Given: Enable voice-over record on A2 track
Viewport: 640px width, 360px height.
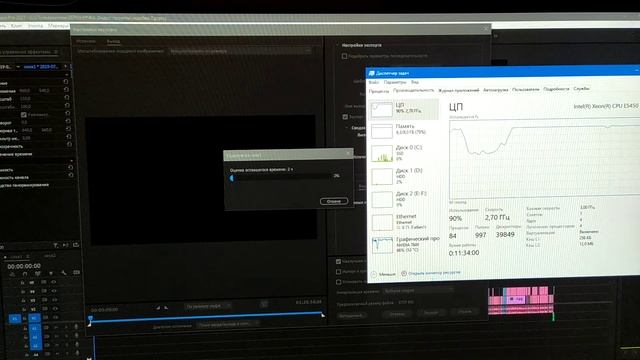Looking at the screenshot, I should (x=76, y=336).
